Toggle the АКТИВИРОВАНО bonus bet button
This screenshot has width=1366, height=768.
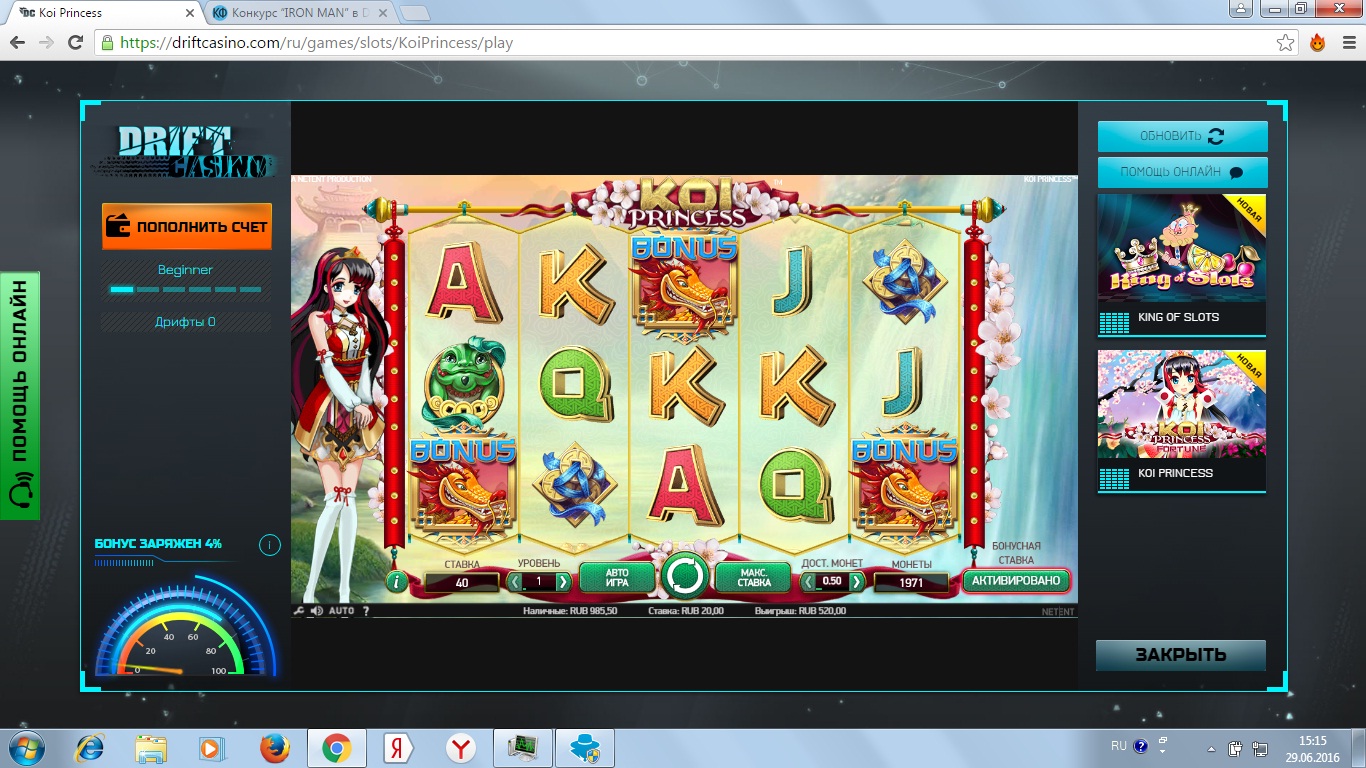click(1016, 581)
